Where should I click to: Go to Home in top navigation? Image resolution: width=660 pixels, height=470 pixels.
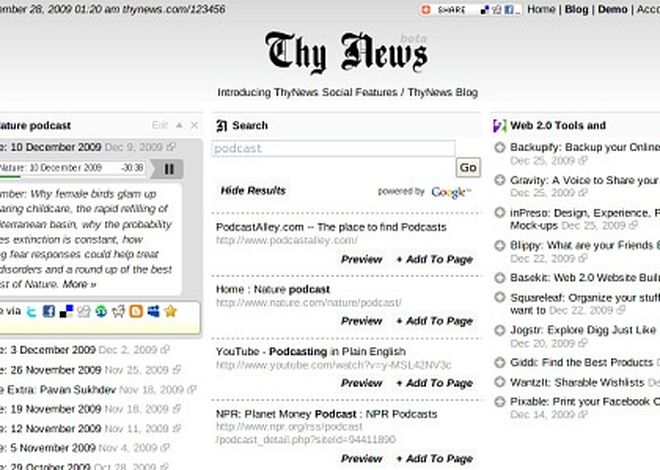[541, 9]
